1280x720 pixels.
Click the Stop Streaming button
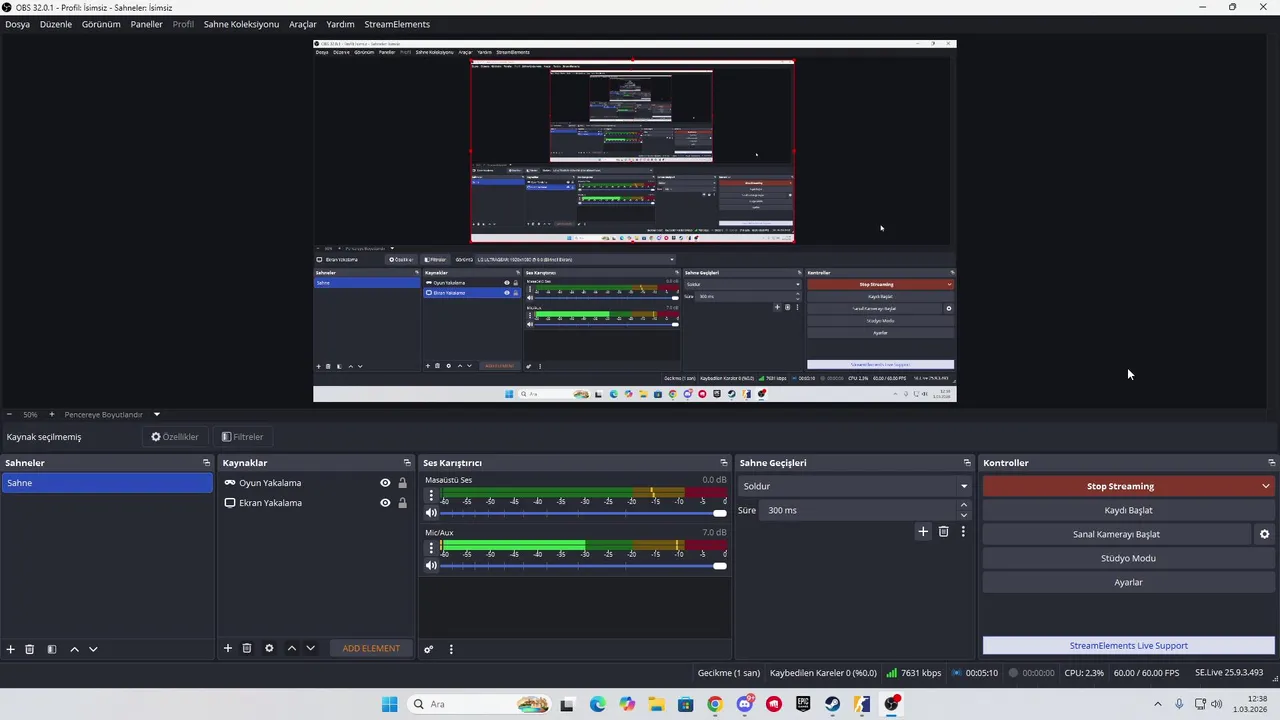1120,486
